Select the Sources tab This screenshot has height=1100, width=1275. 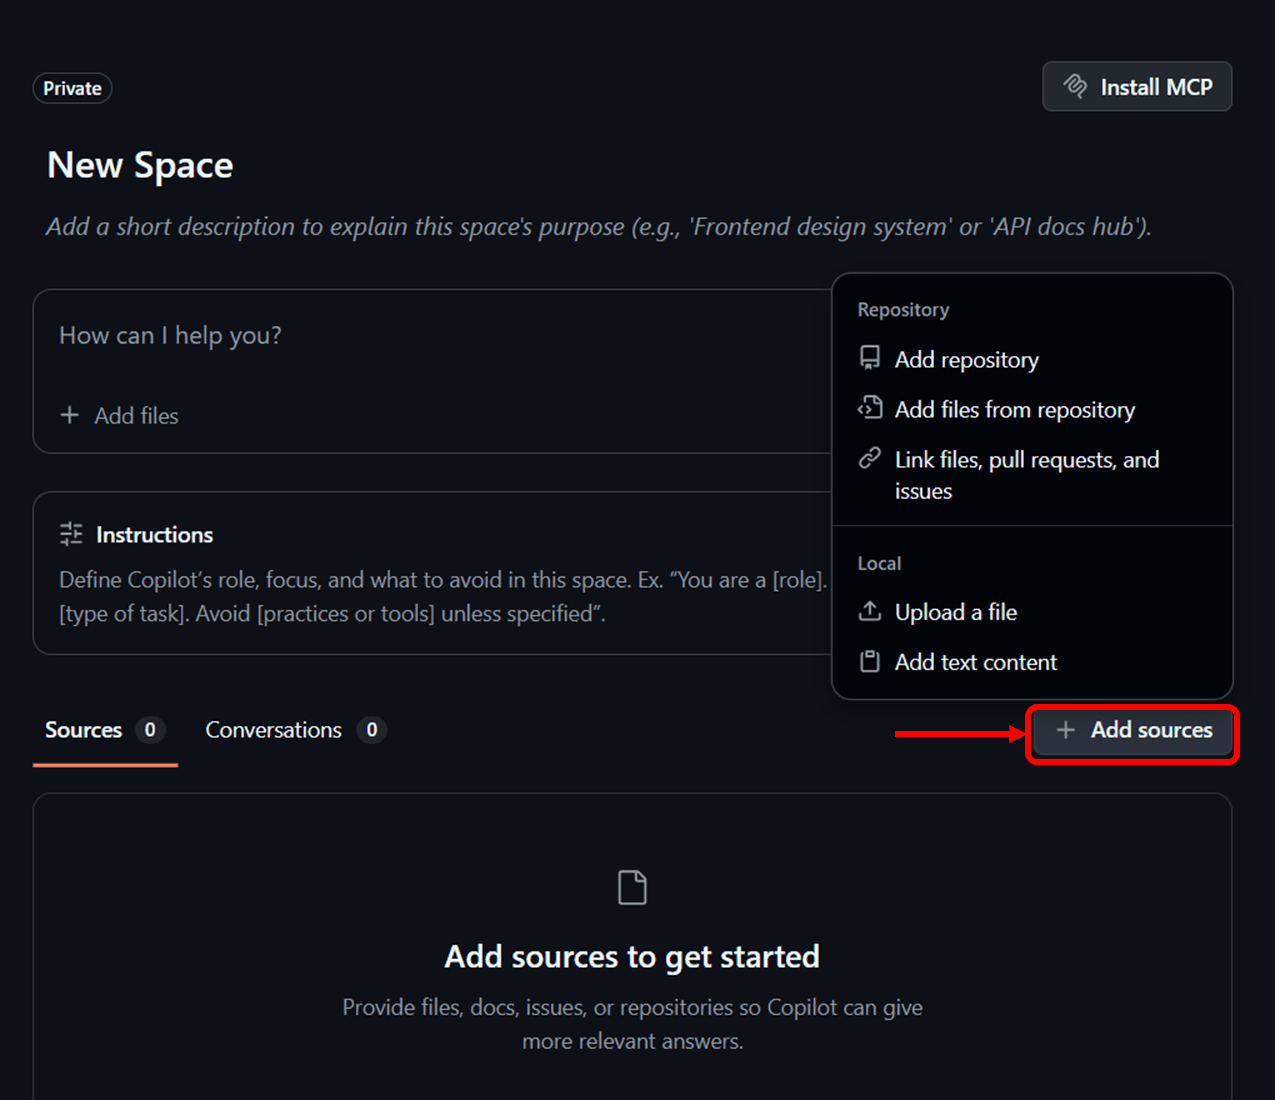click(x=84, y=730)
